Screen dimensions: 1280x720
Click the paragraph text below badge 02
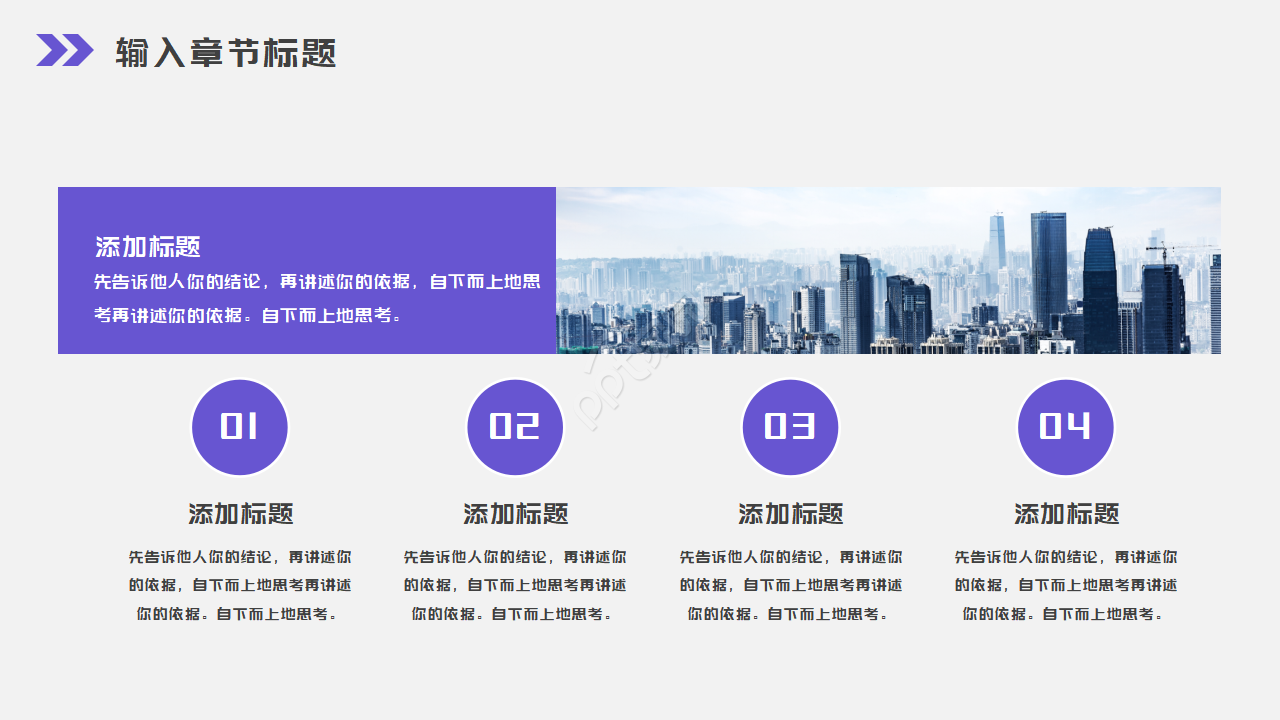click(x=515, y=587)
